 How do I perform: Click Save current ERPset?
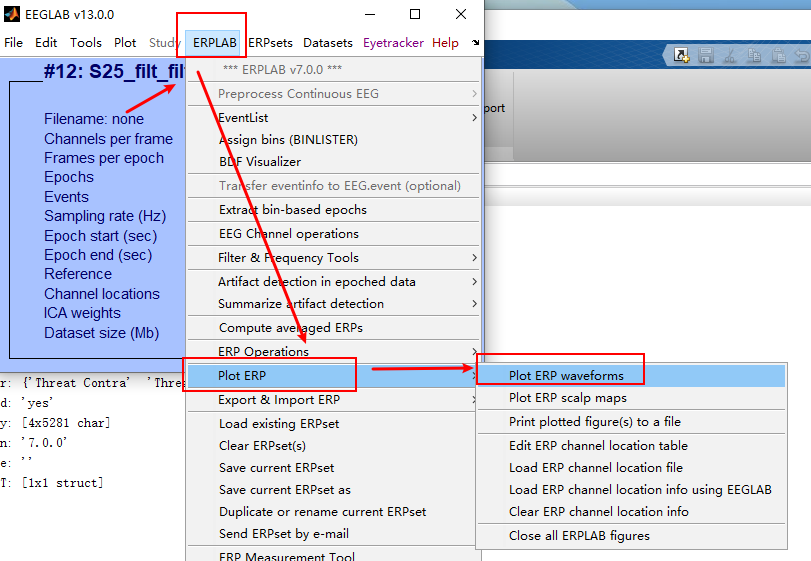tap(332, 468)
